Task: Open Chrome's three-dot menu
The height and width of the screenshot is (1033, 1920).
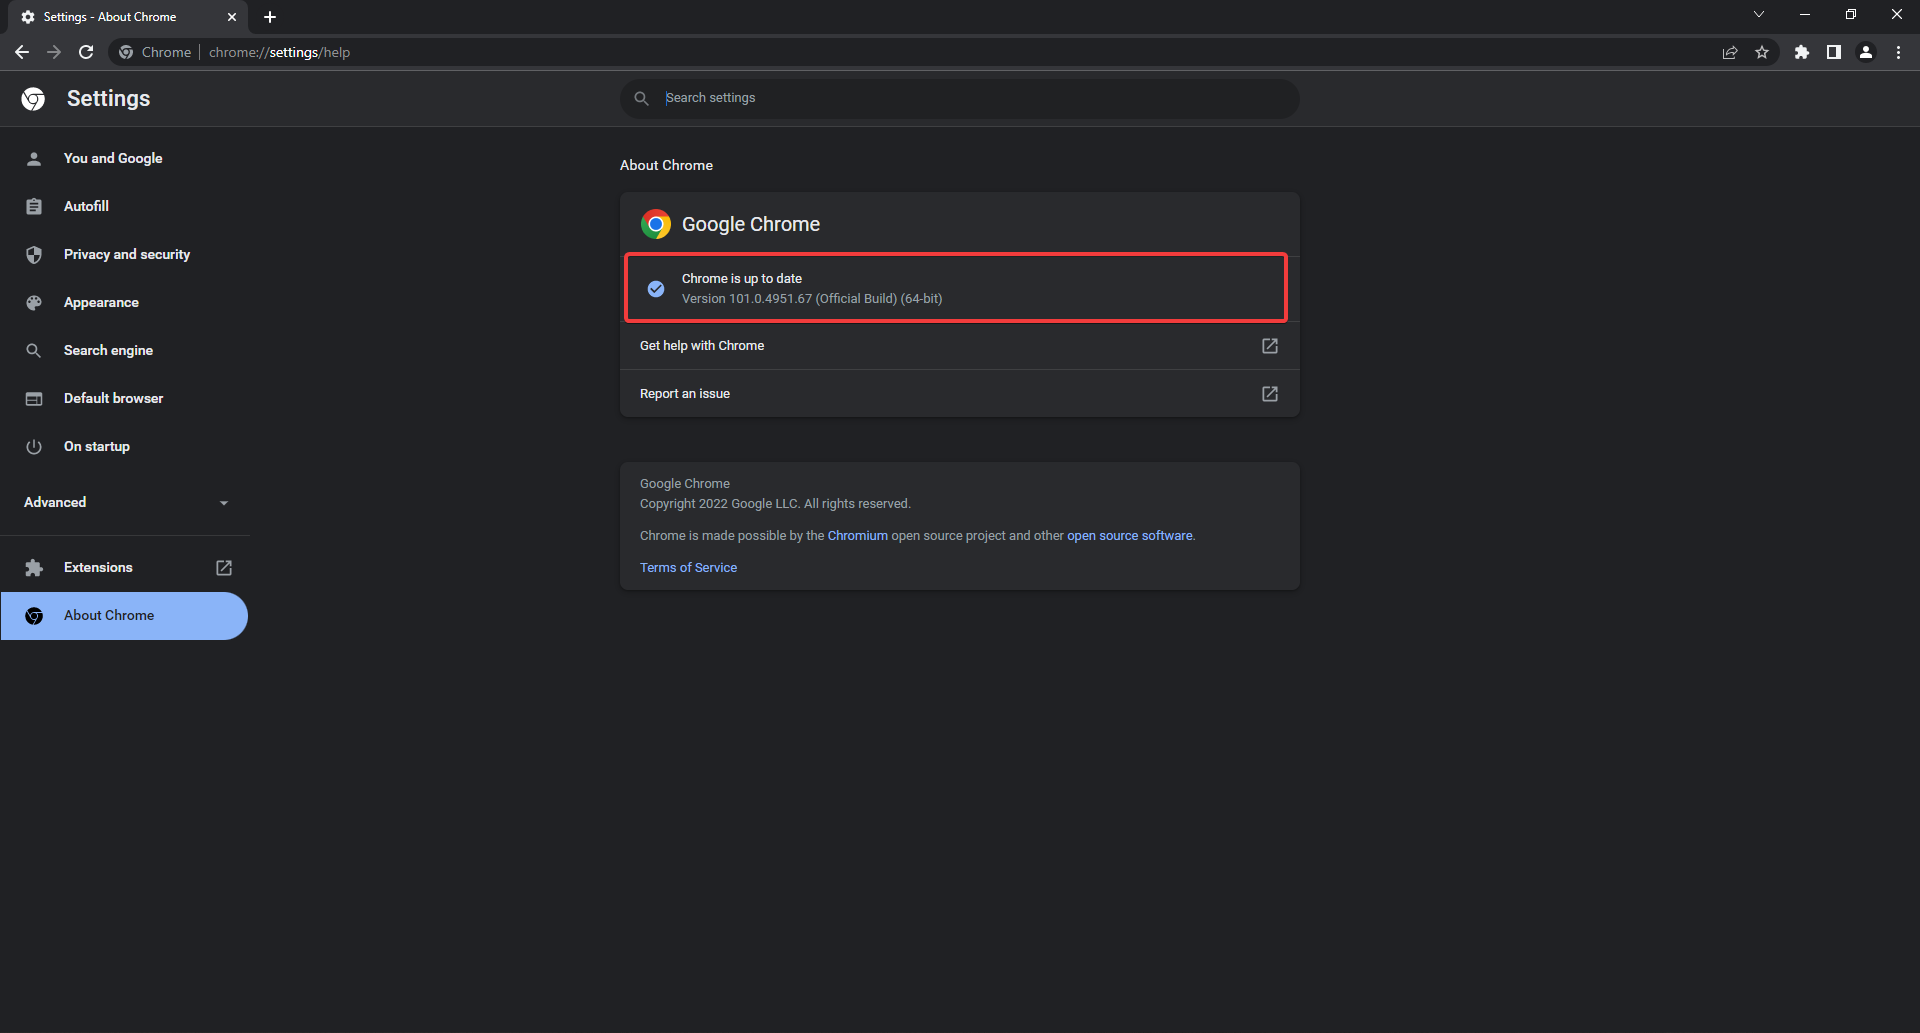Action: [x=1898, y=52]
